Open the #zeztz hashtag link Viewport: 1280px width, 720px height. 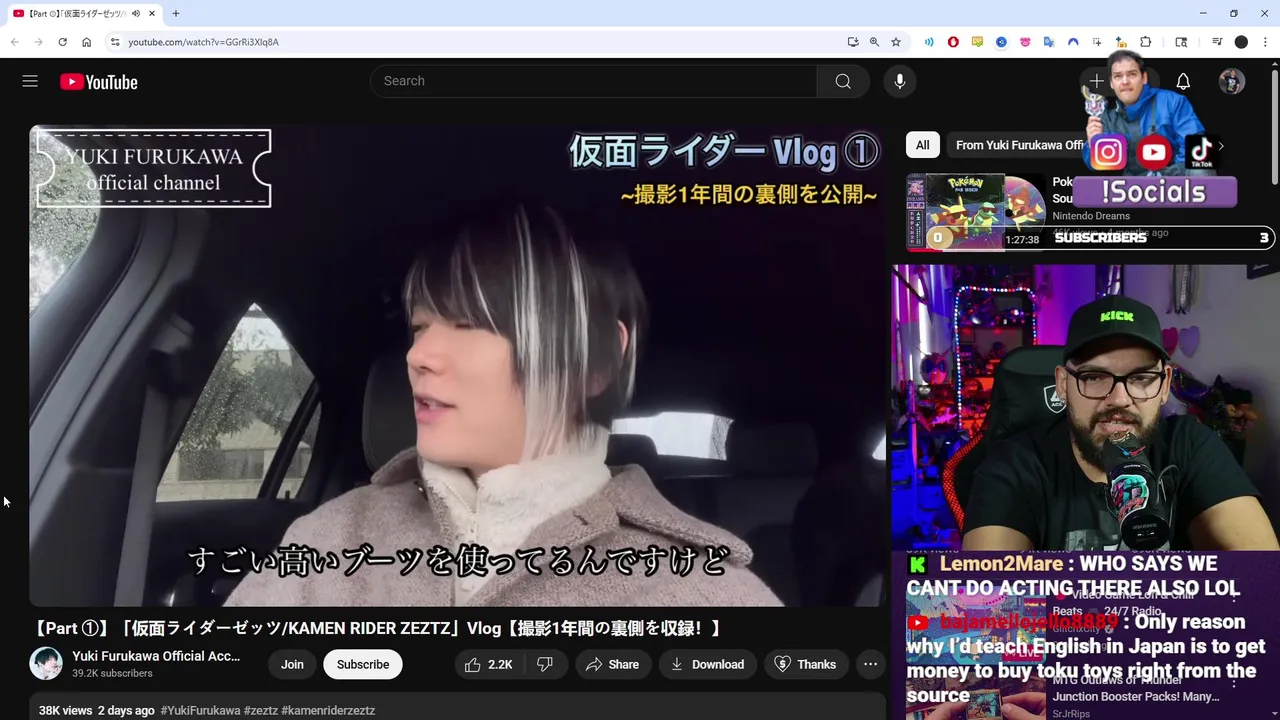[260, 710]
